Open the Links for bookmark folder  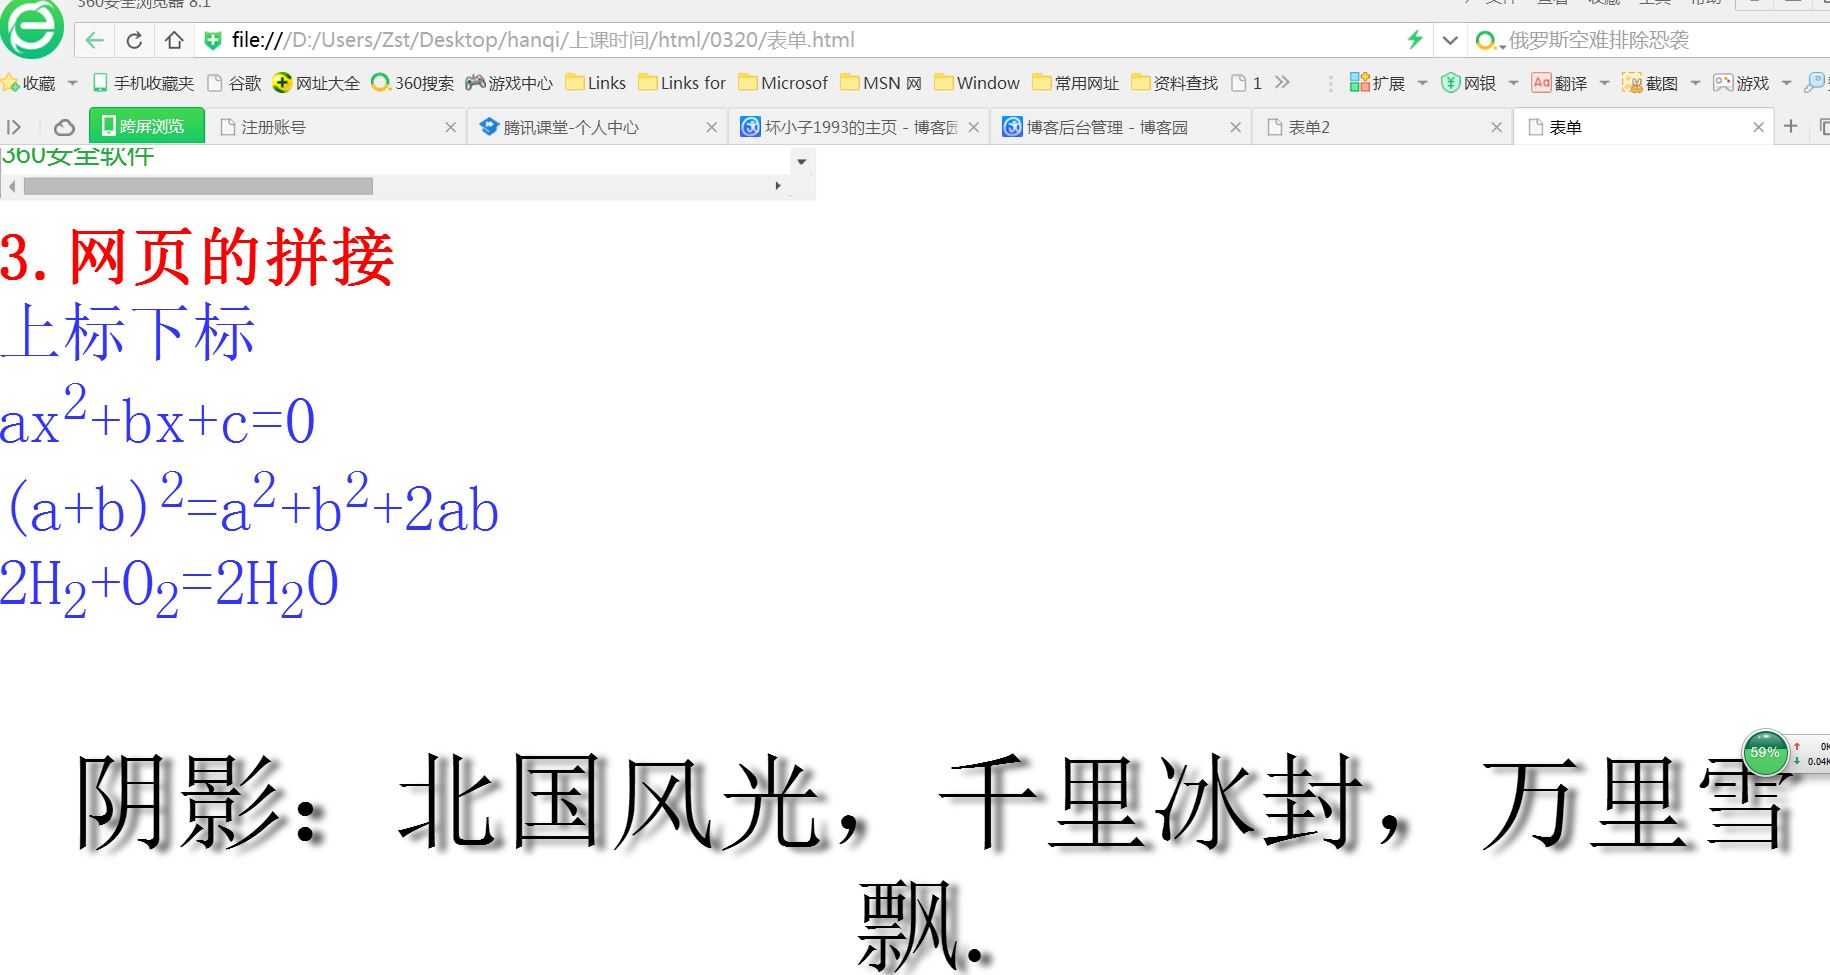click(x=682, y=83)
